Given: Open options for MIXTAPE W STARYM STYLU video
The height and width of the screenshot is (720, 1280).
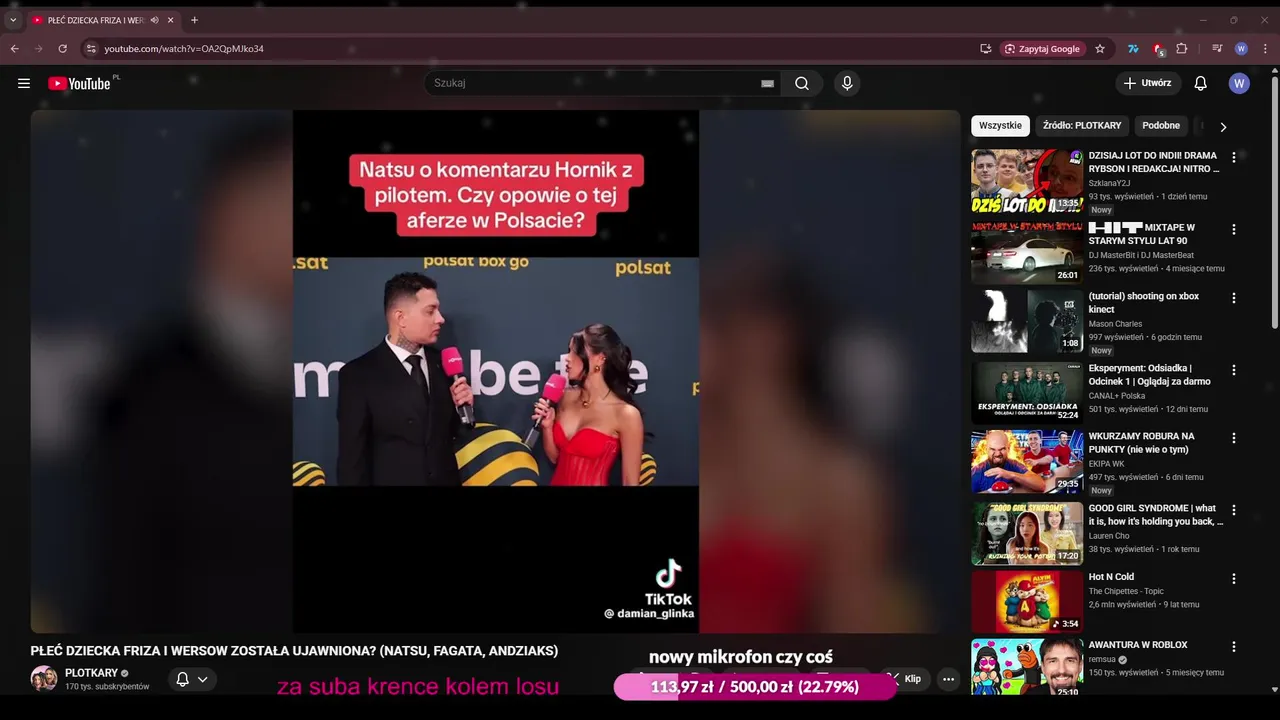Looking at the screenshot, I should pyautogui.click(x=1233, y=229).
